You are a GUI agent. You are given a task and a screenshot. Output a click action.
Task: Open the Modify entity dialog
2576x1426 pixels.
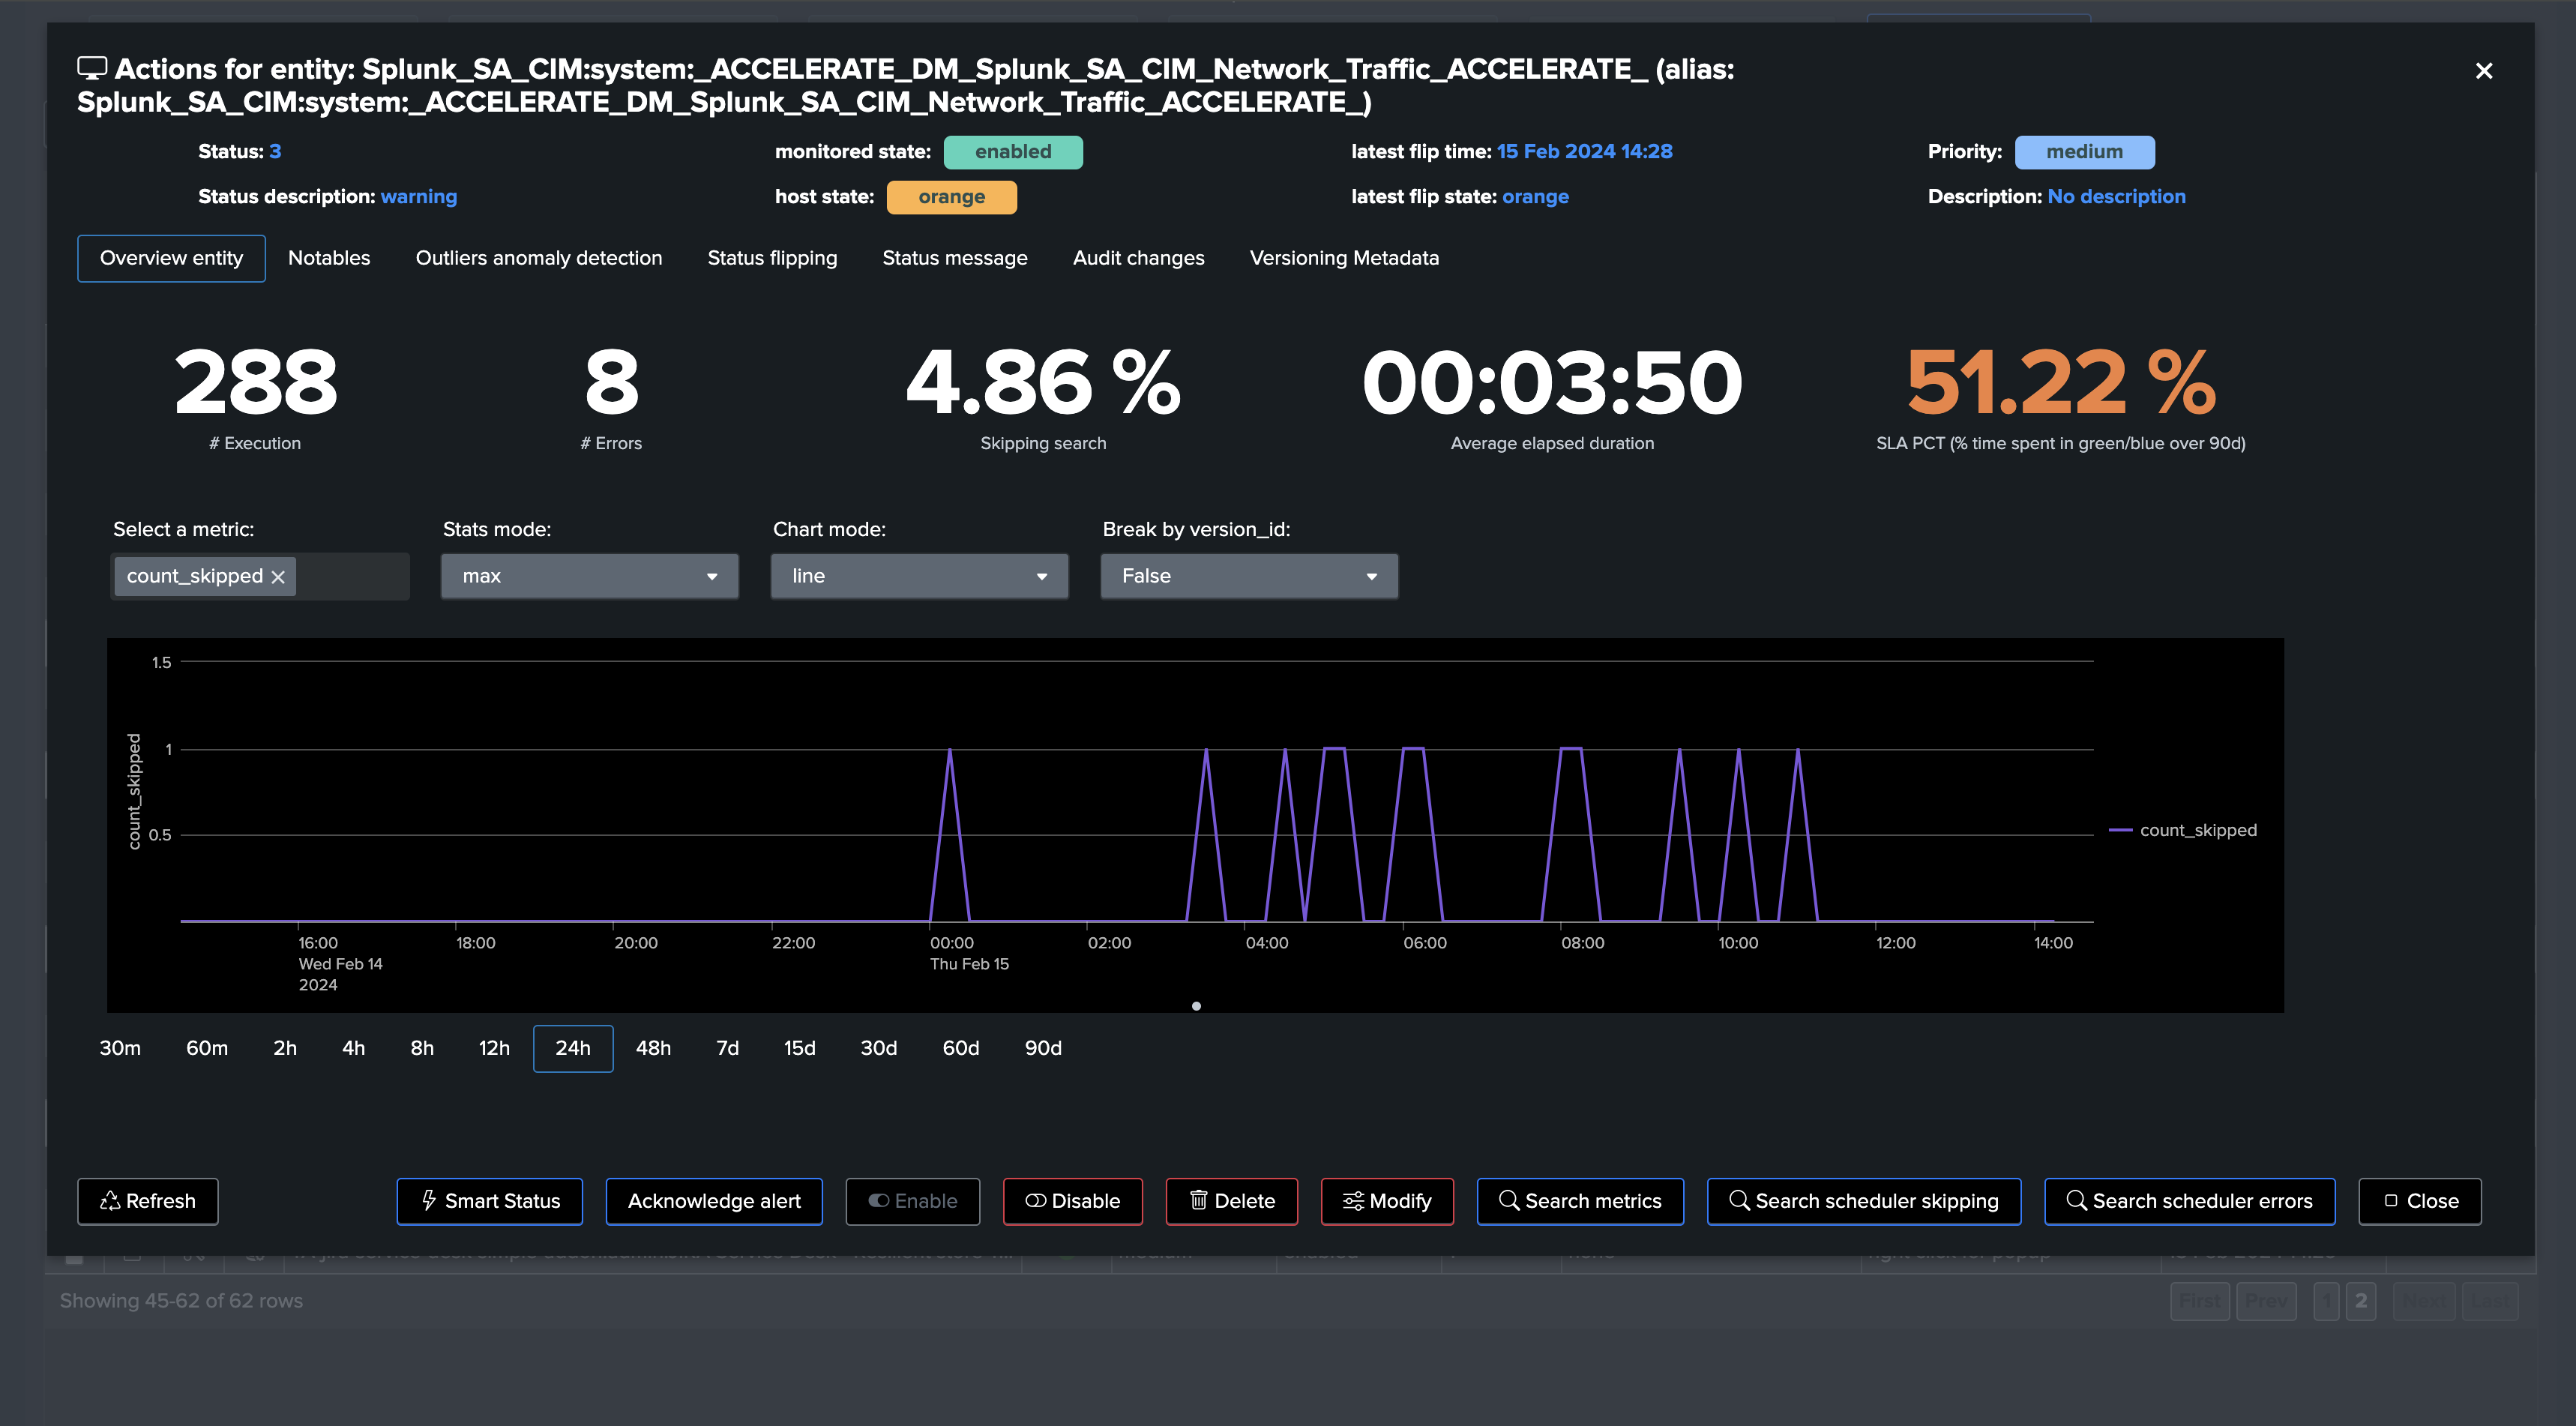(1387, 1201)
